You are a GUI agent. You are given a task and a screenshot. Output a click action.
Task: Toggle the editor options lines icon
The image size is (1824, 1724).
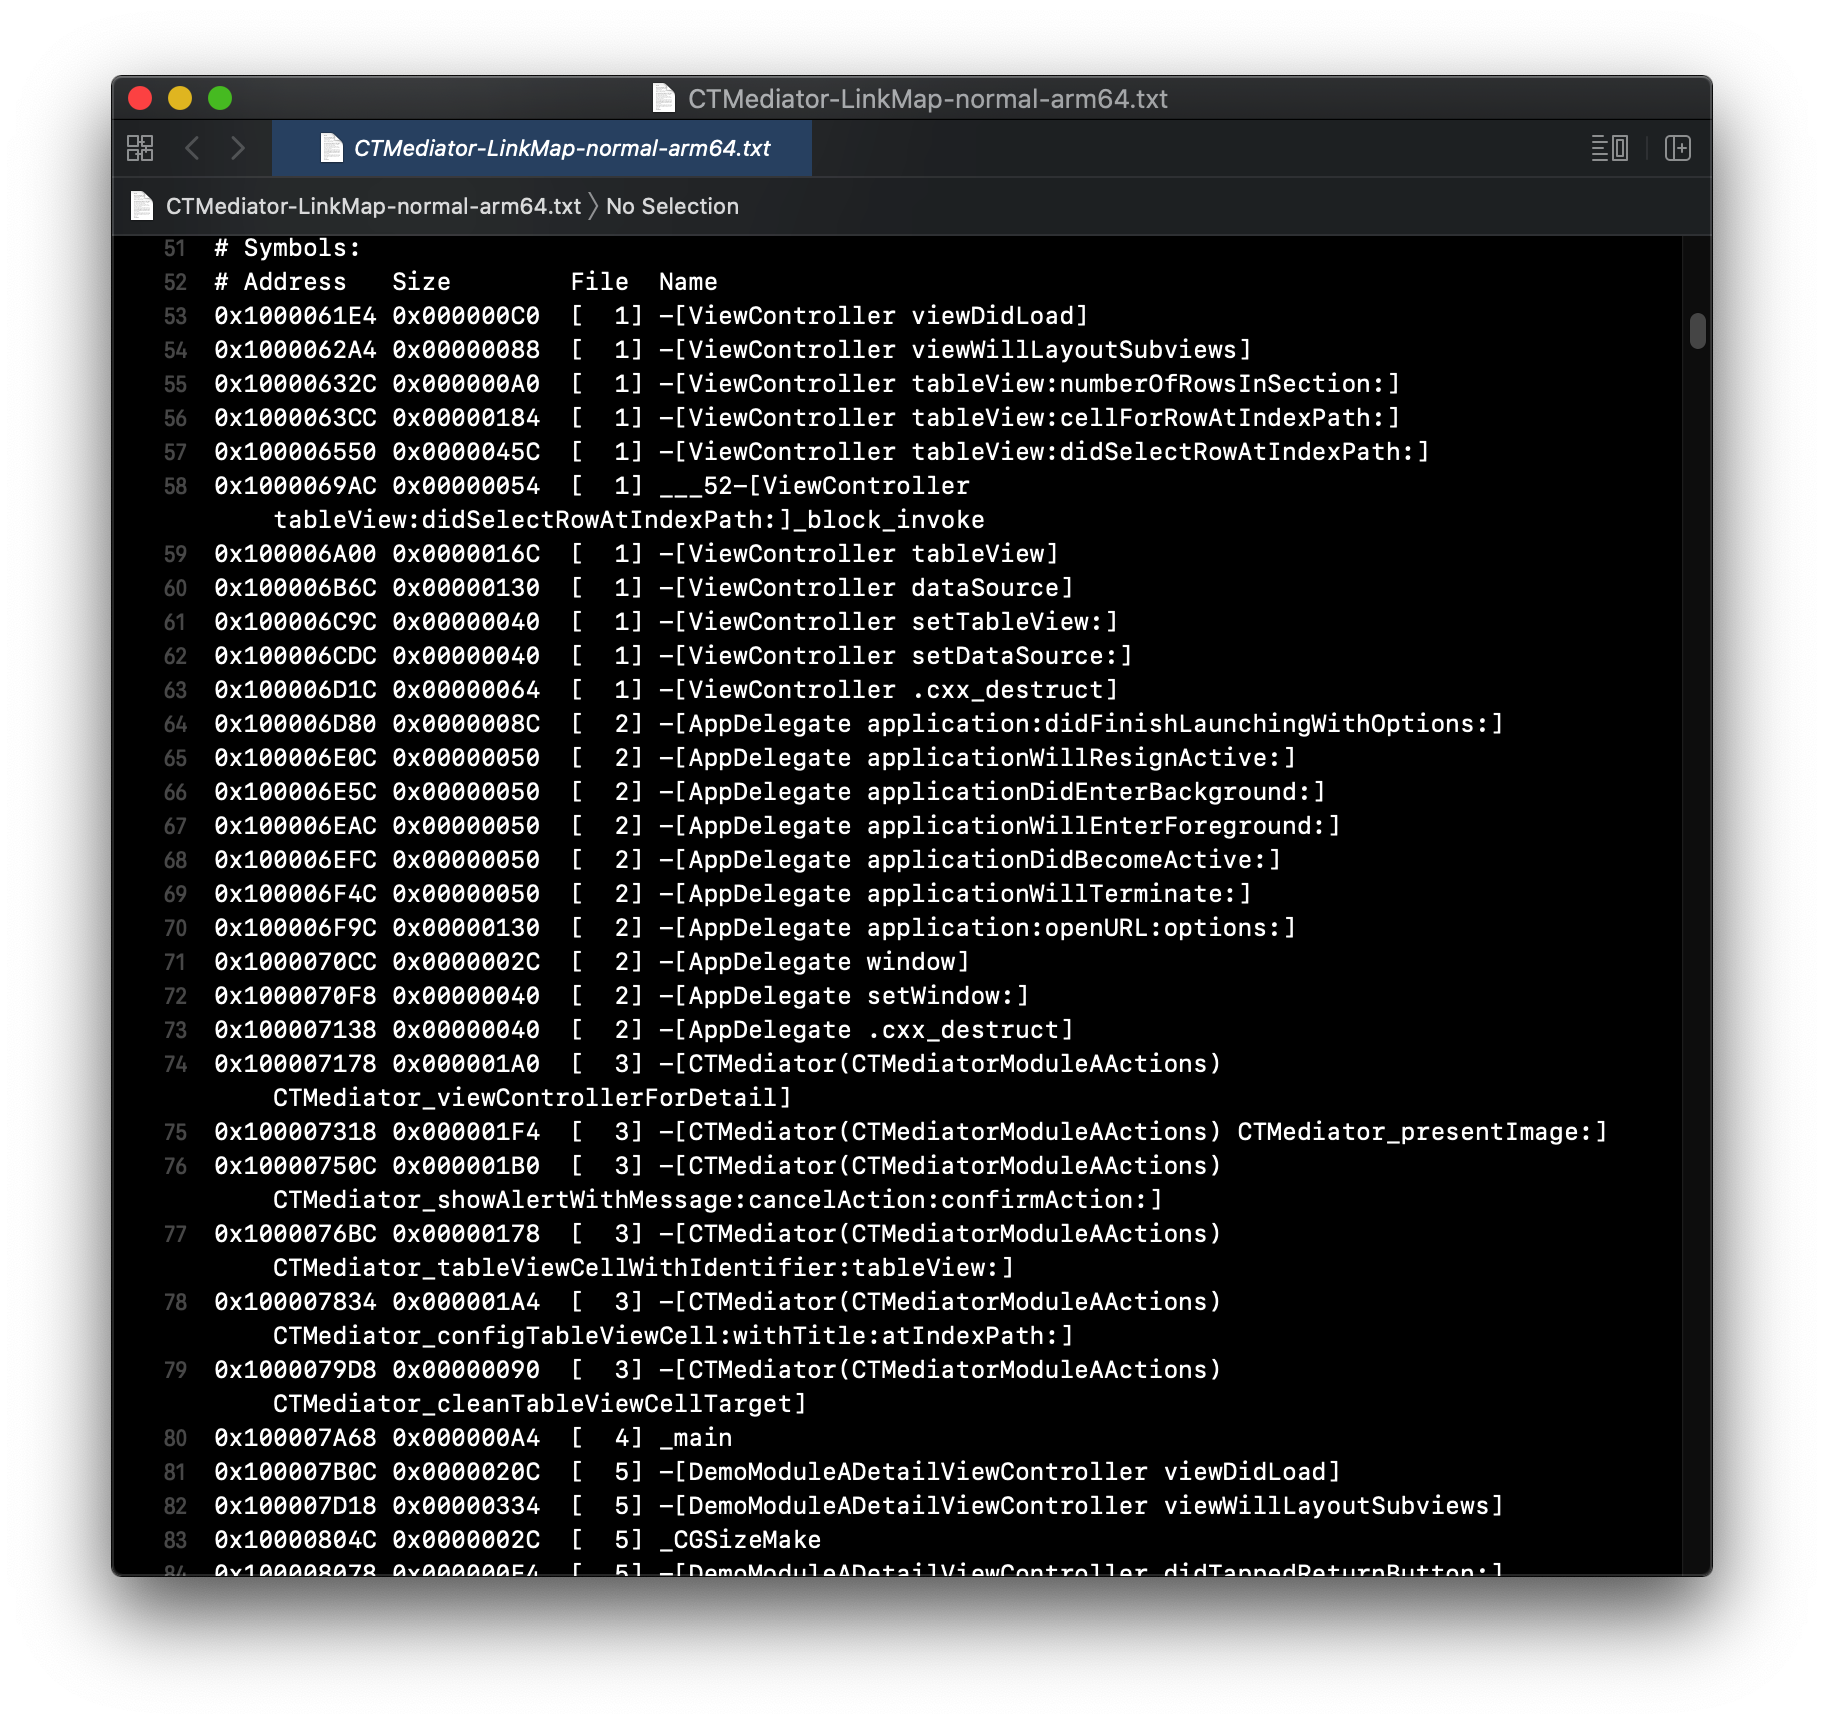tap(1609, 148)
